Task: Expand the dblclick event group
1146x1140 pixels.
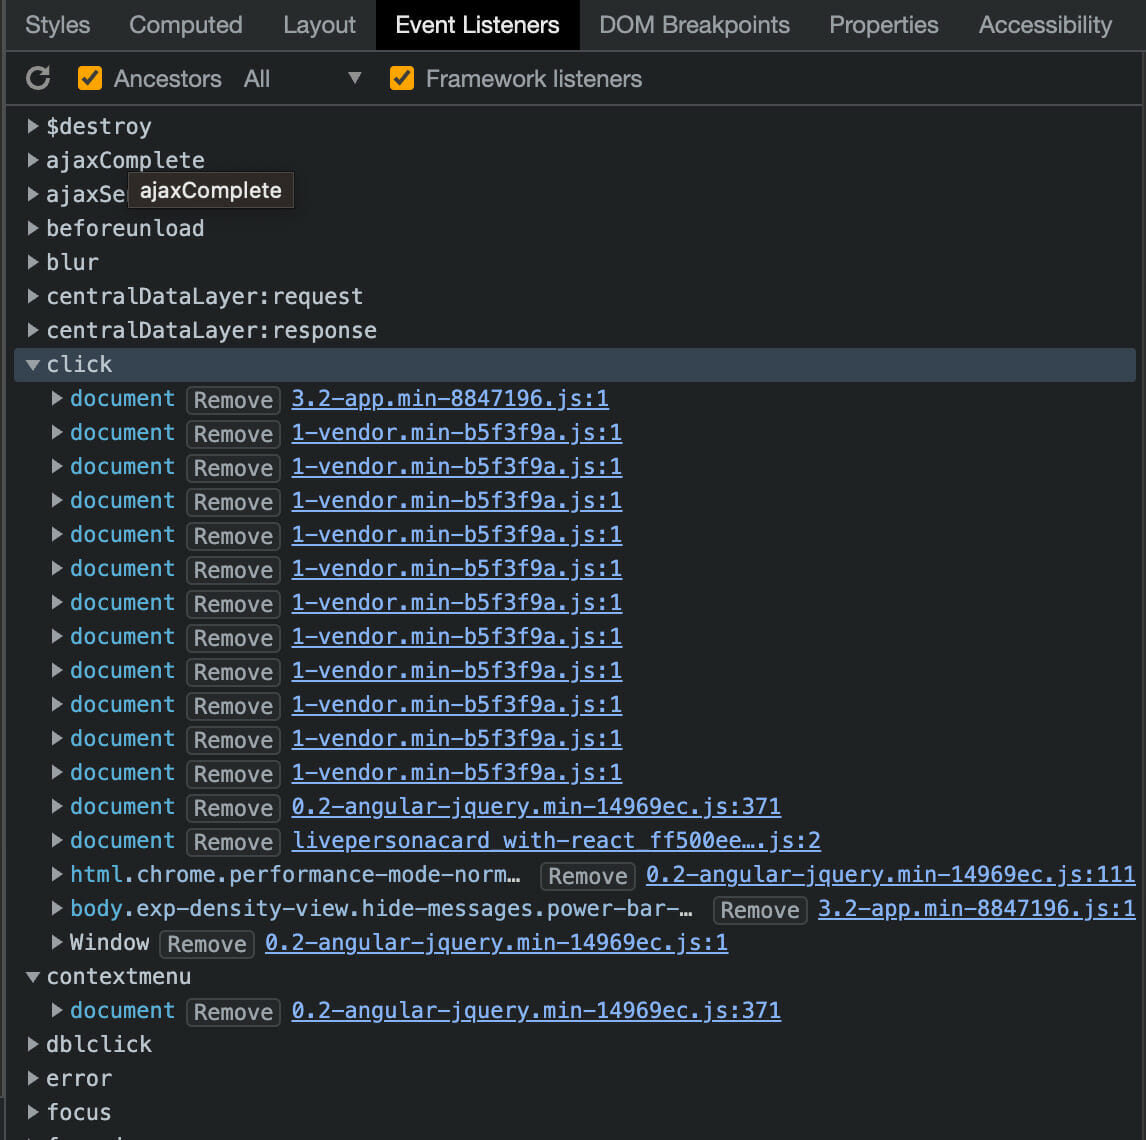Action: click(33, 1044)
